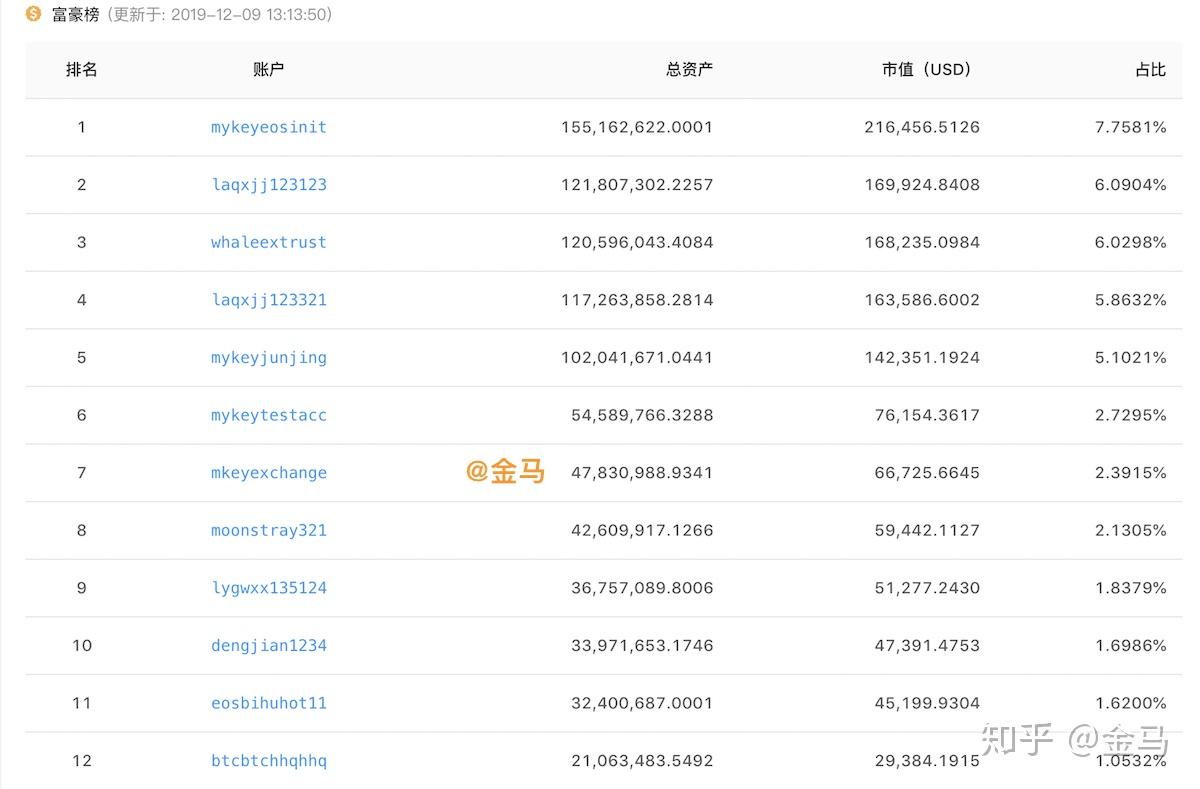Click the 富豪榜 section title
1200x789 pixels.
pos(76,15)
